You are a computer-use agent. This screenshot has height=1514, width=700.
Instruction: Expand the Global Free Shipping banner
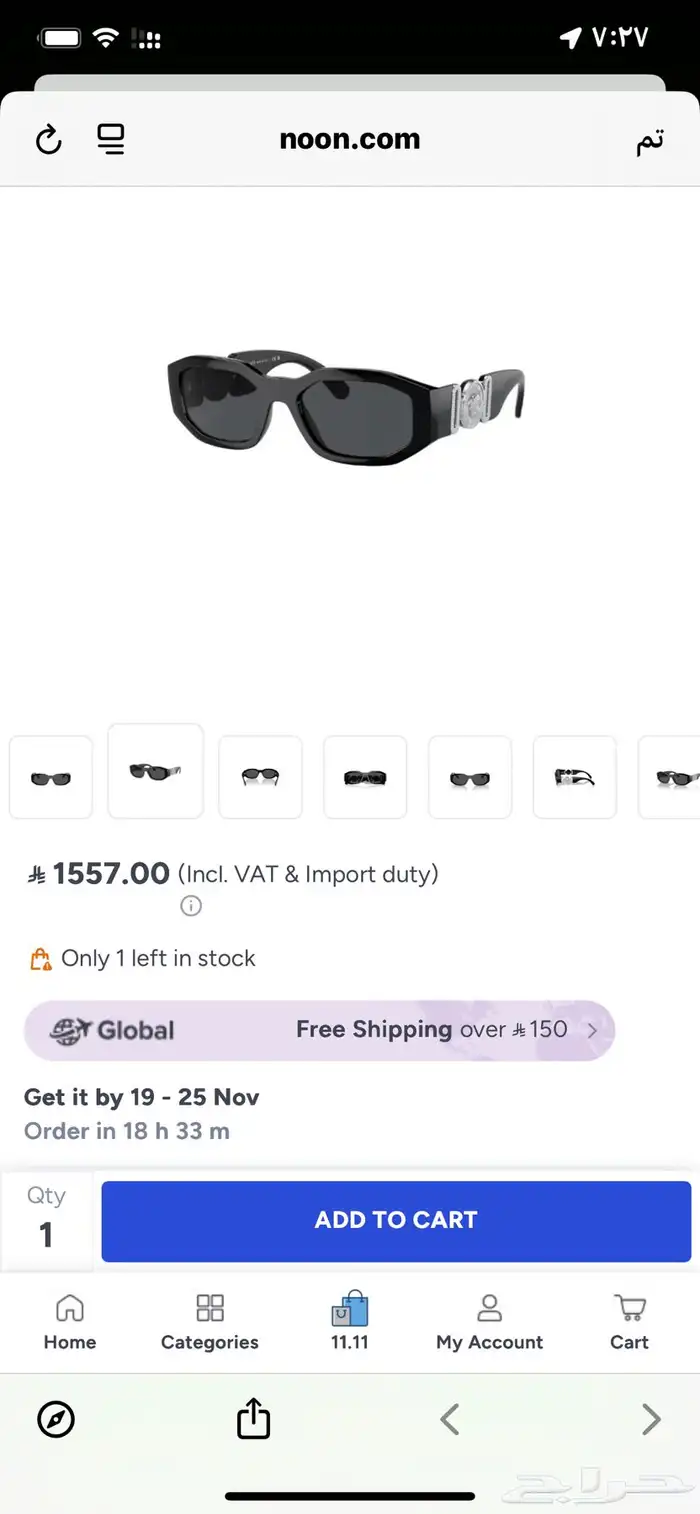pyautogui.click(x=319, y=1030)
